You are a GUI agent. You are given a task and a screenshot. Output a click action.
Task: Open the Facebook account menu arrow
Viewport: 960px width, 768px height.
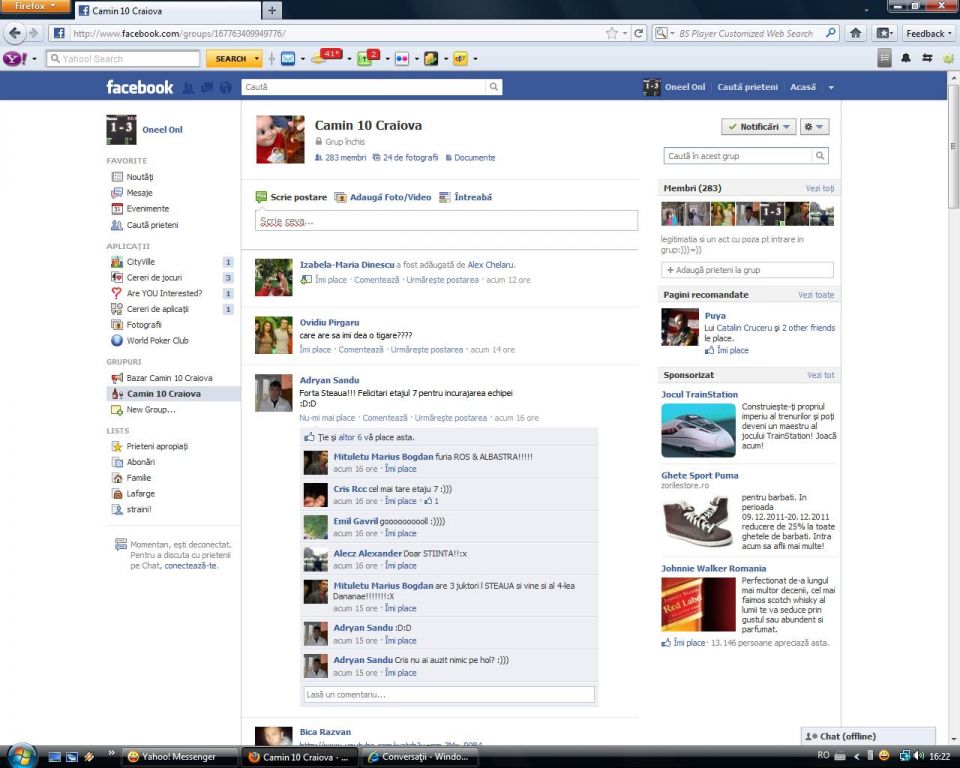click(831, 88)
